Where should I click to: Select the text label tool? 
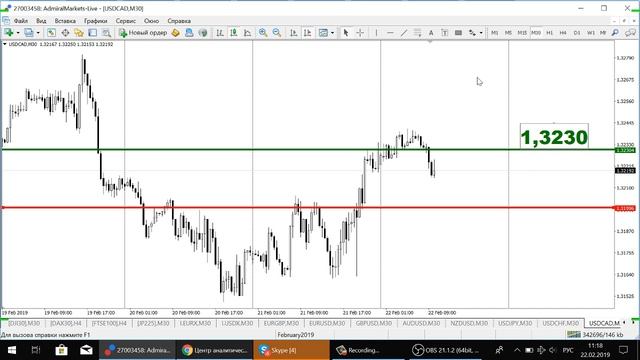click(444, 33)
